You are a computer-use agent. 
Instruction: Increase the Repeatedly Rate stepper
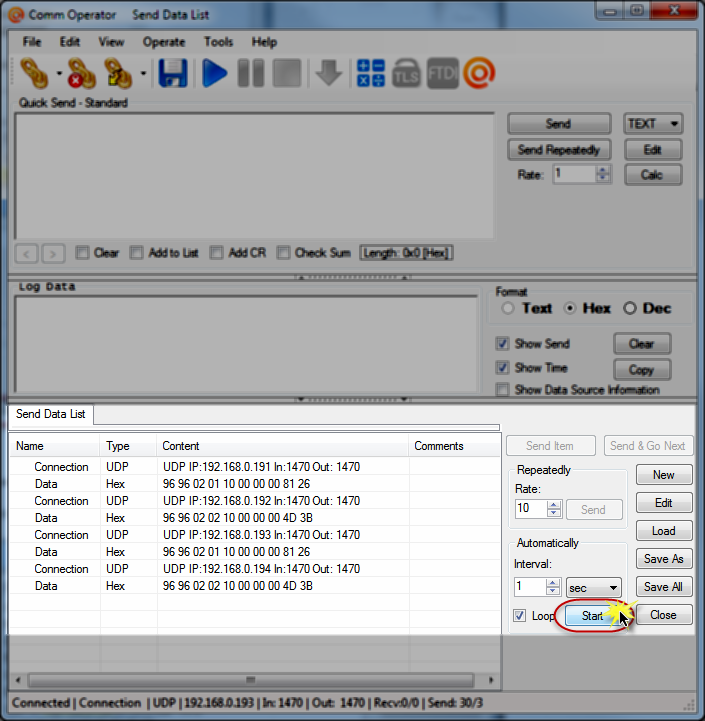(554, 504)
